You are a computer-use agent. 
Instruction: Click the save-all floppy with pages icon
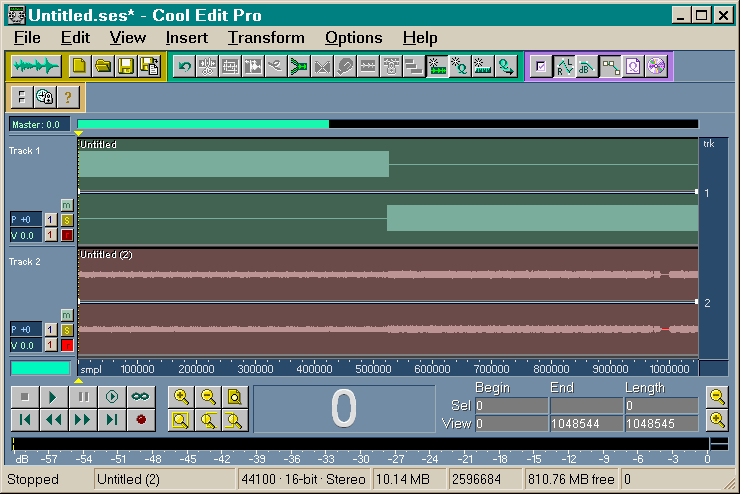[x=149, y=67]
